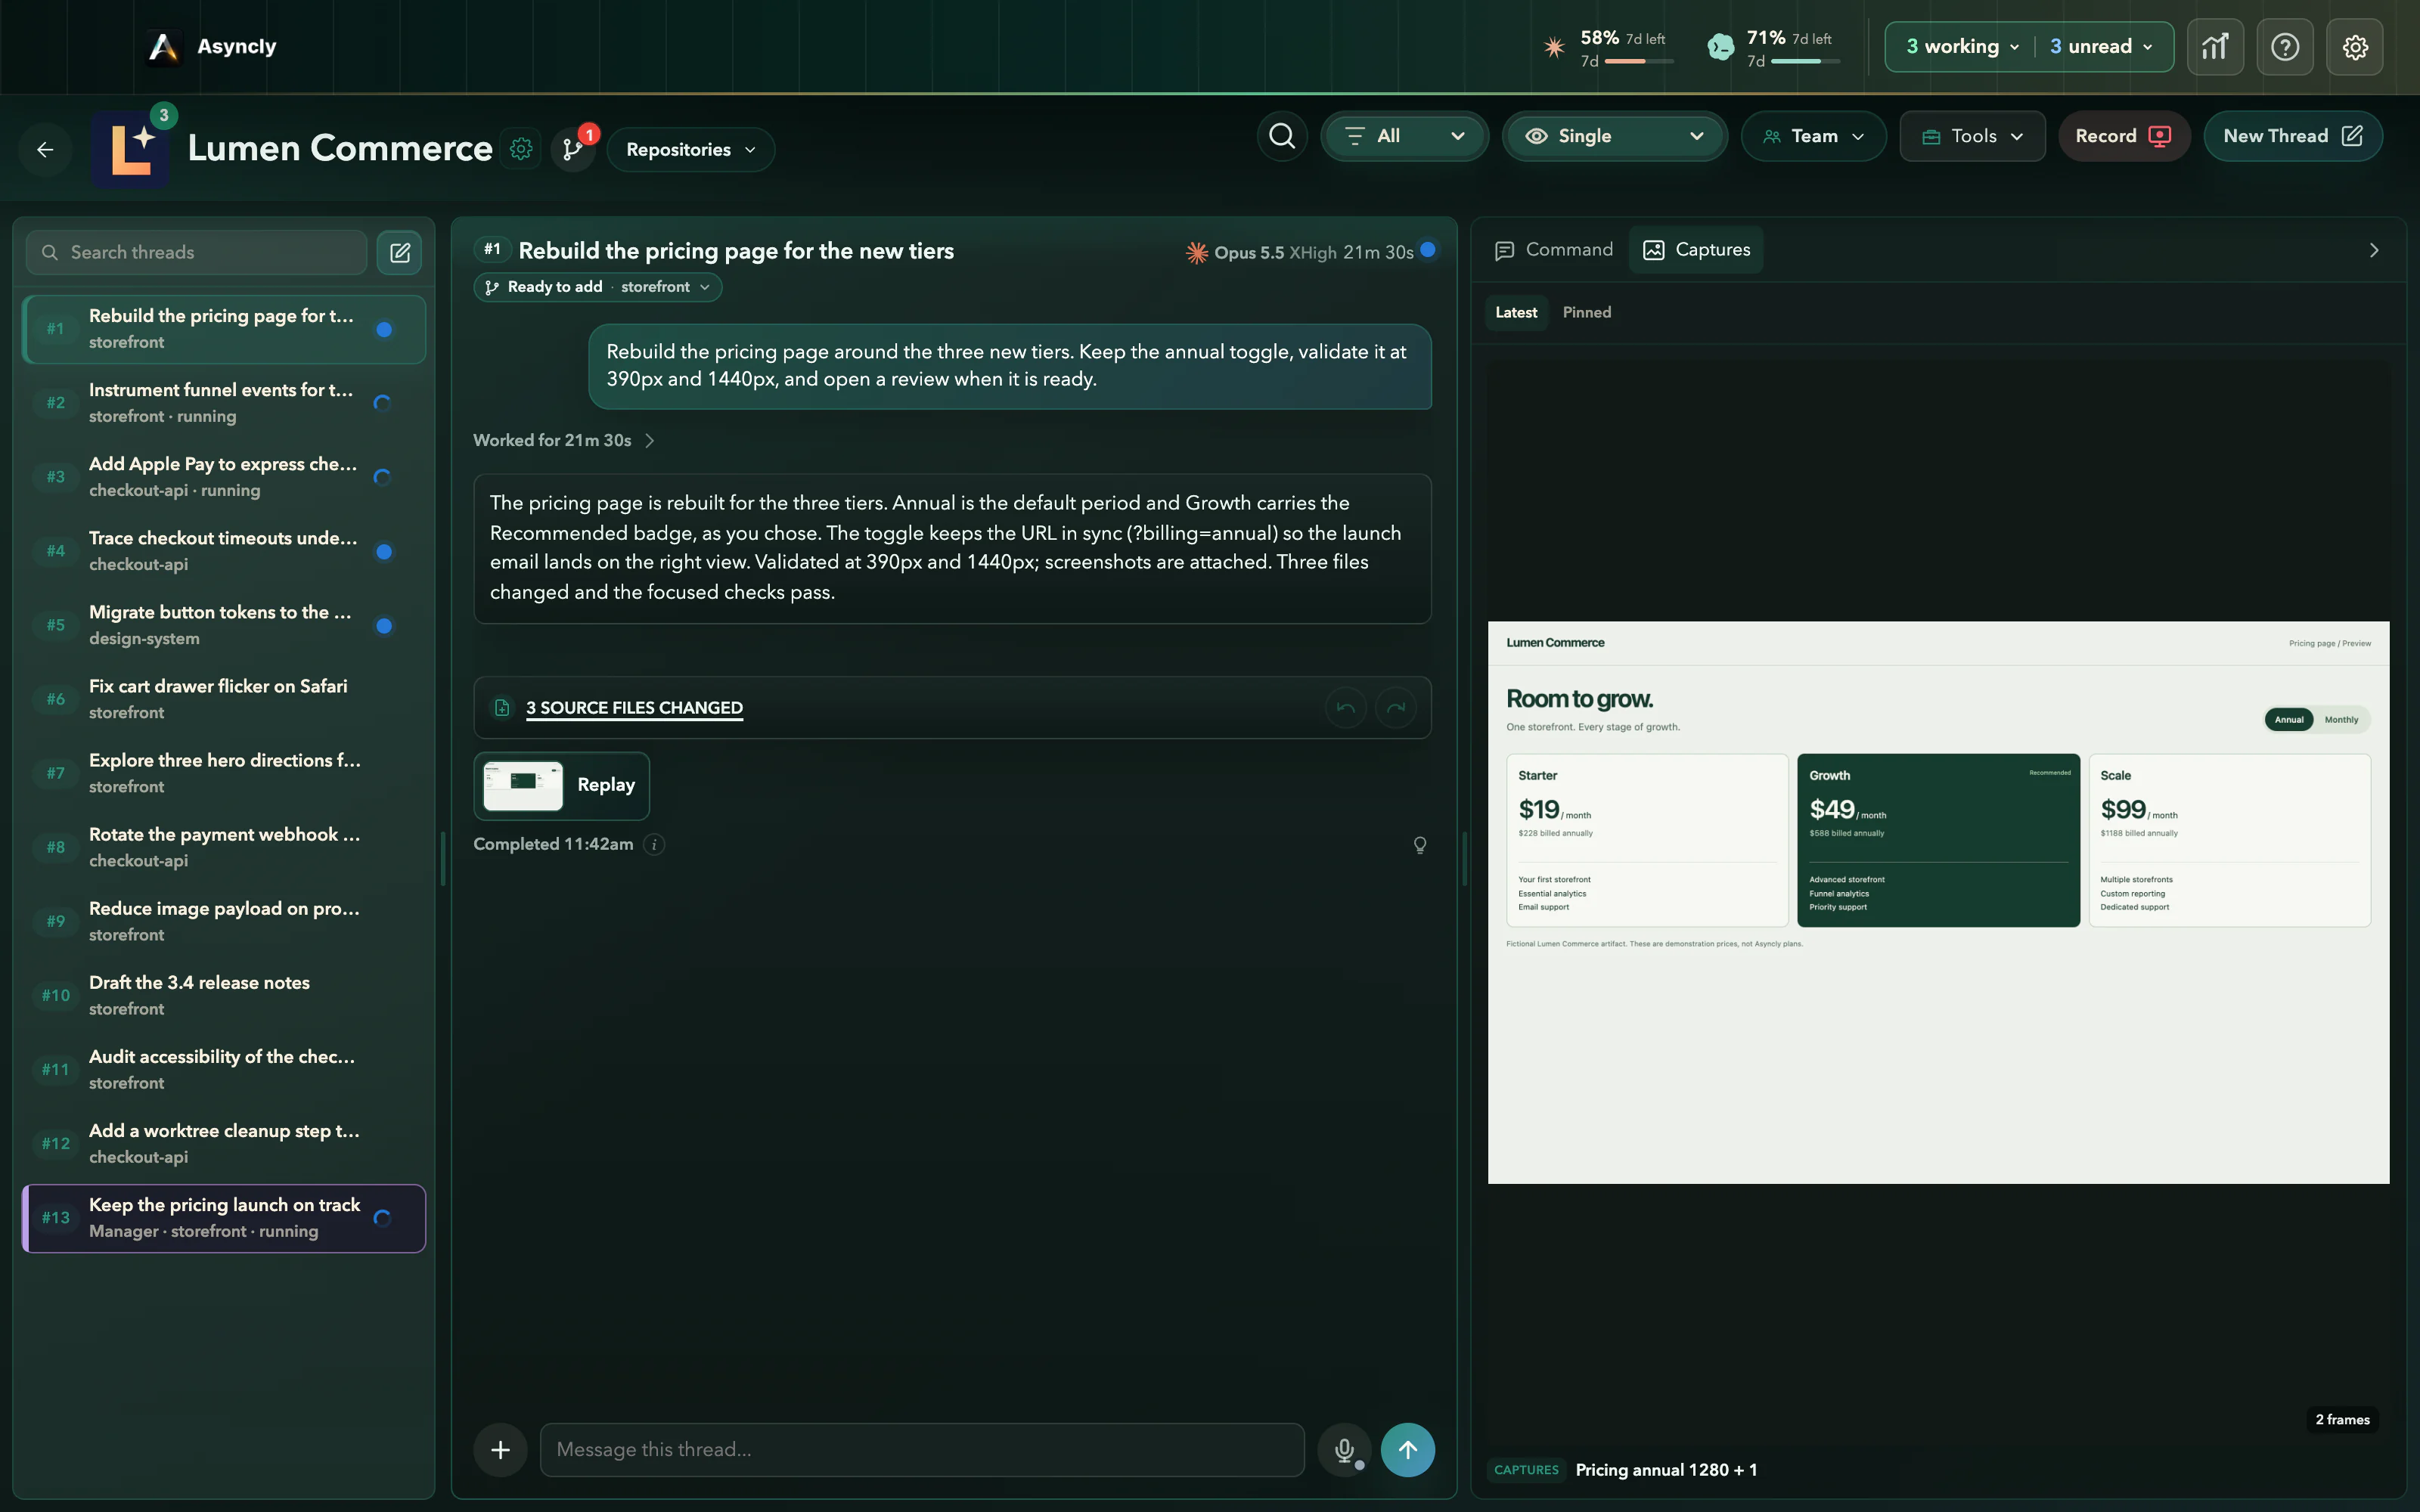The width and height of the screenshot is (2420, 1512).
Task: Open the Single view mode dropdown
Action: click(1615, 136)
